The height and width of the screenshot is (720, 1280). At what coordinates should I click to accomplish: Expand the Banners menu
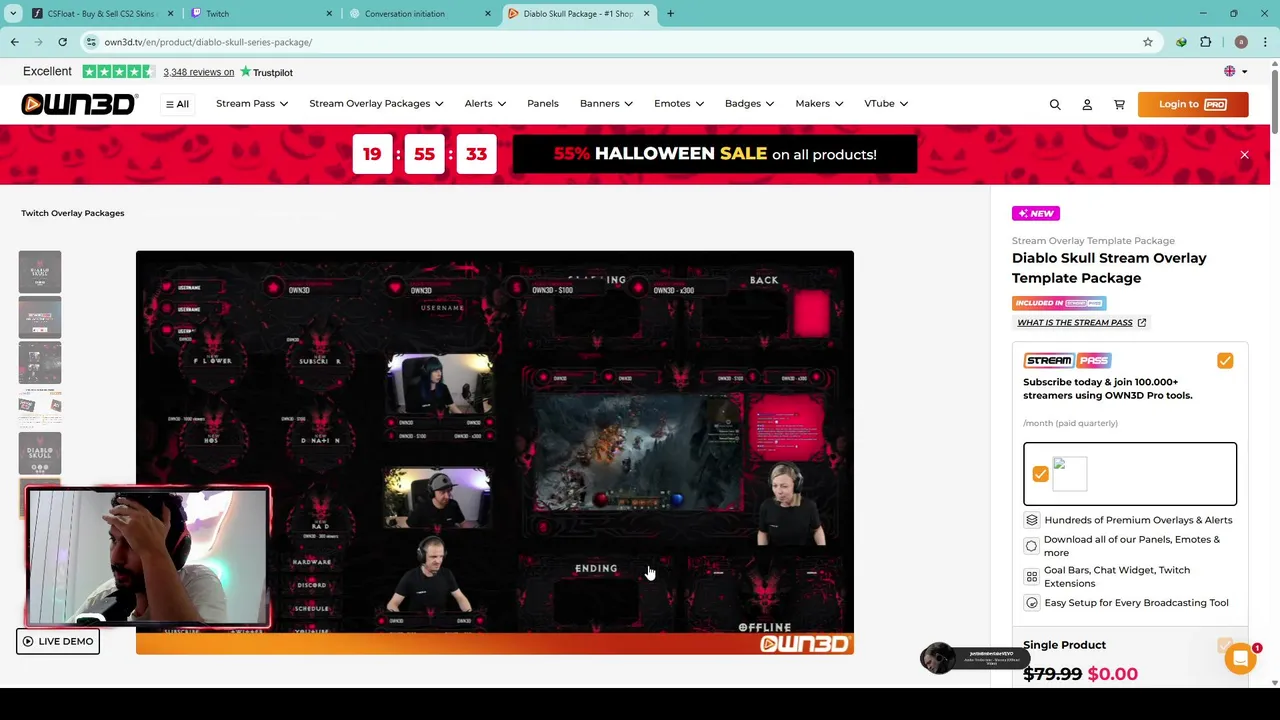(x=606, y=104)
